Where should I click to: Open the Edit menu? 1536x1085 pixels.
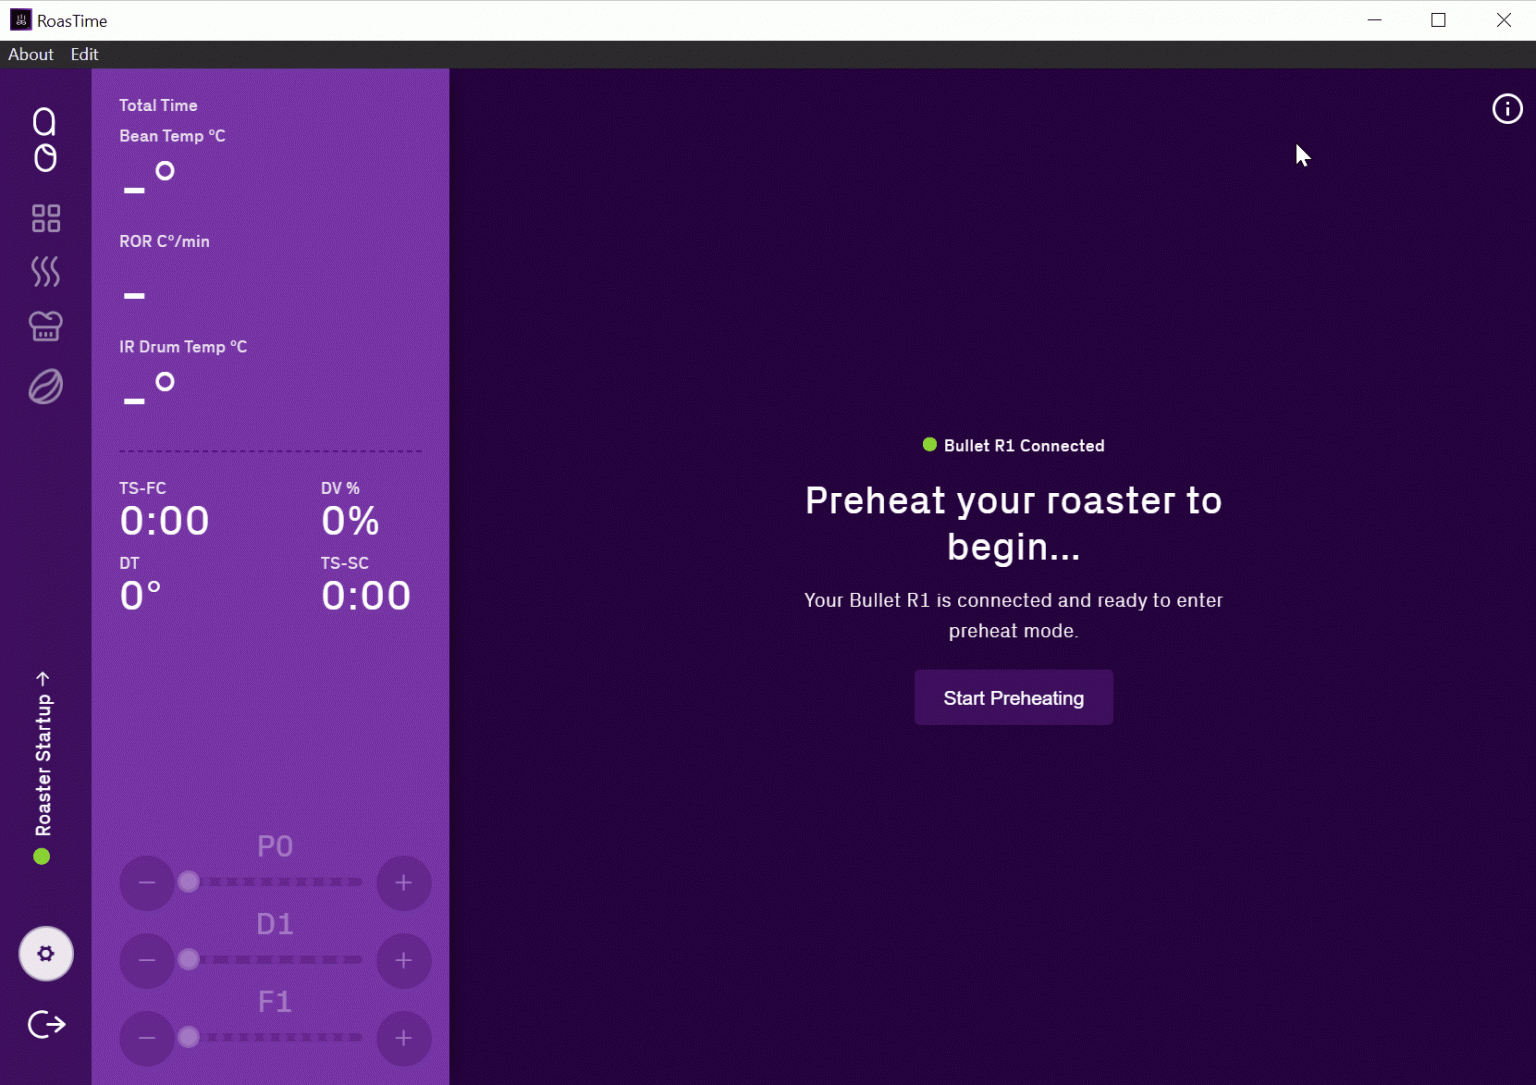84,54
